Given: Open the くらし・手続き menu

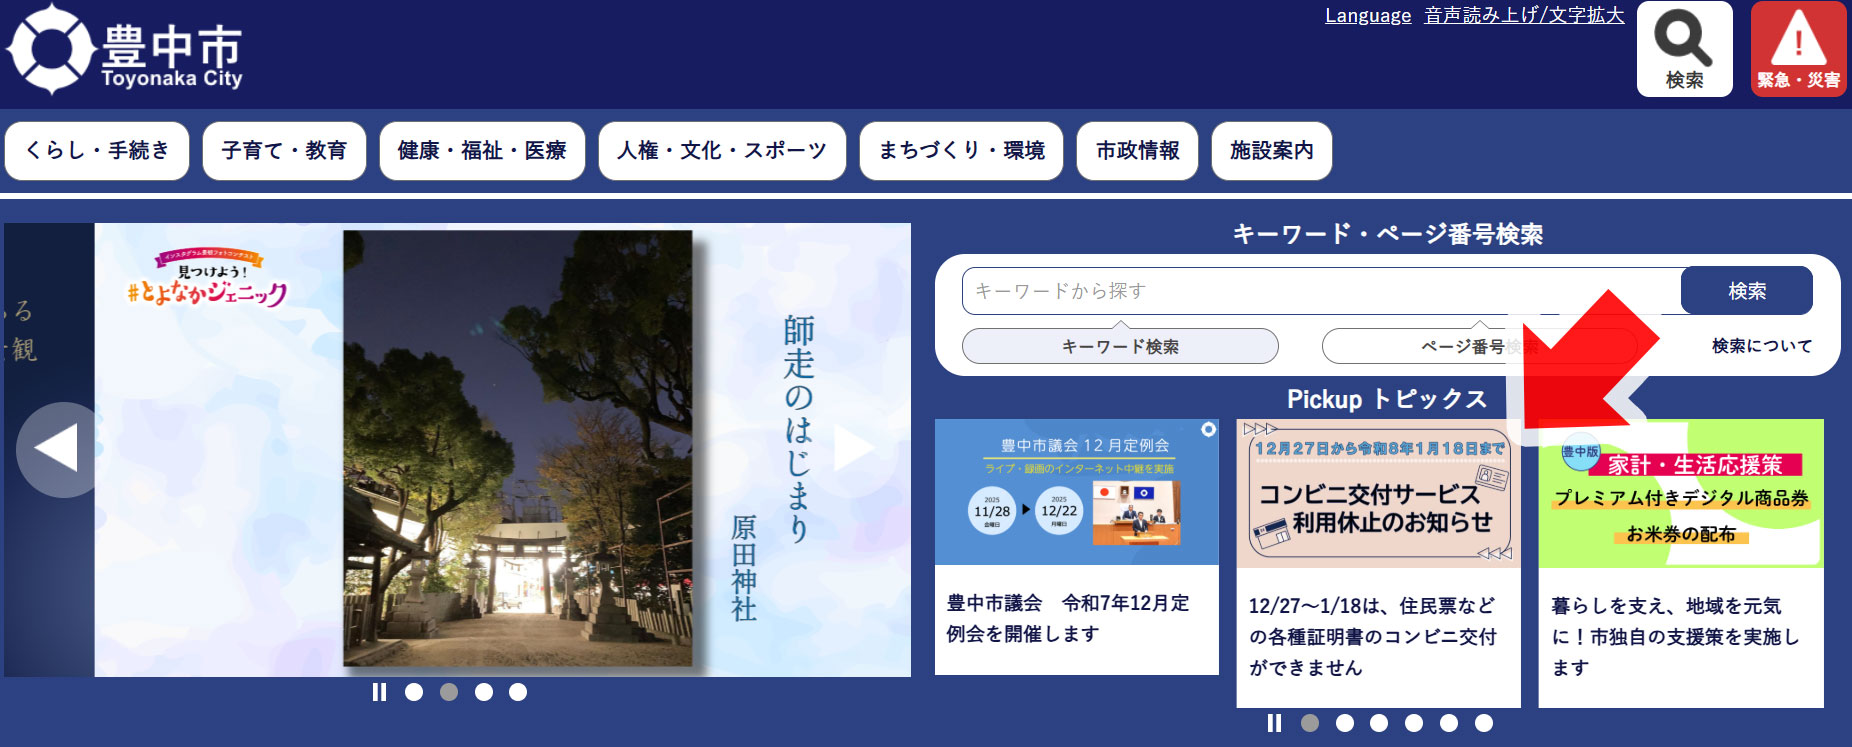Looking at the screenshot, I should coord(97,151).
